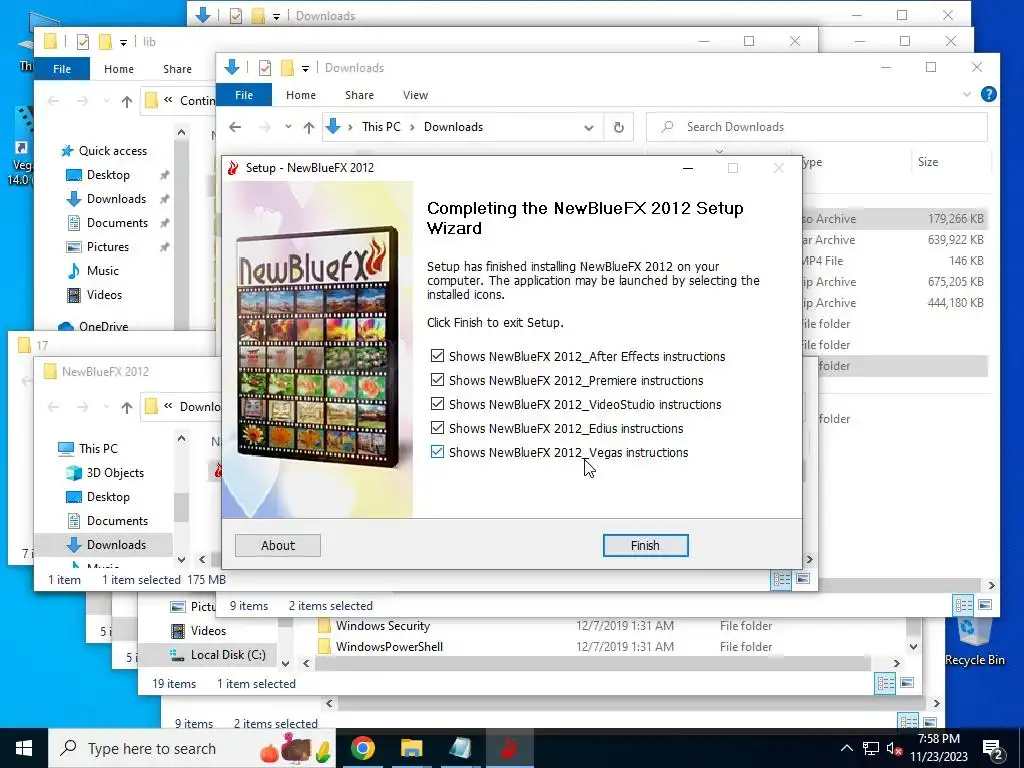Click the About button in Setup wizard

coord(278,545)
